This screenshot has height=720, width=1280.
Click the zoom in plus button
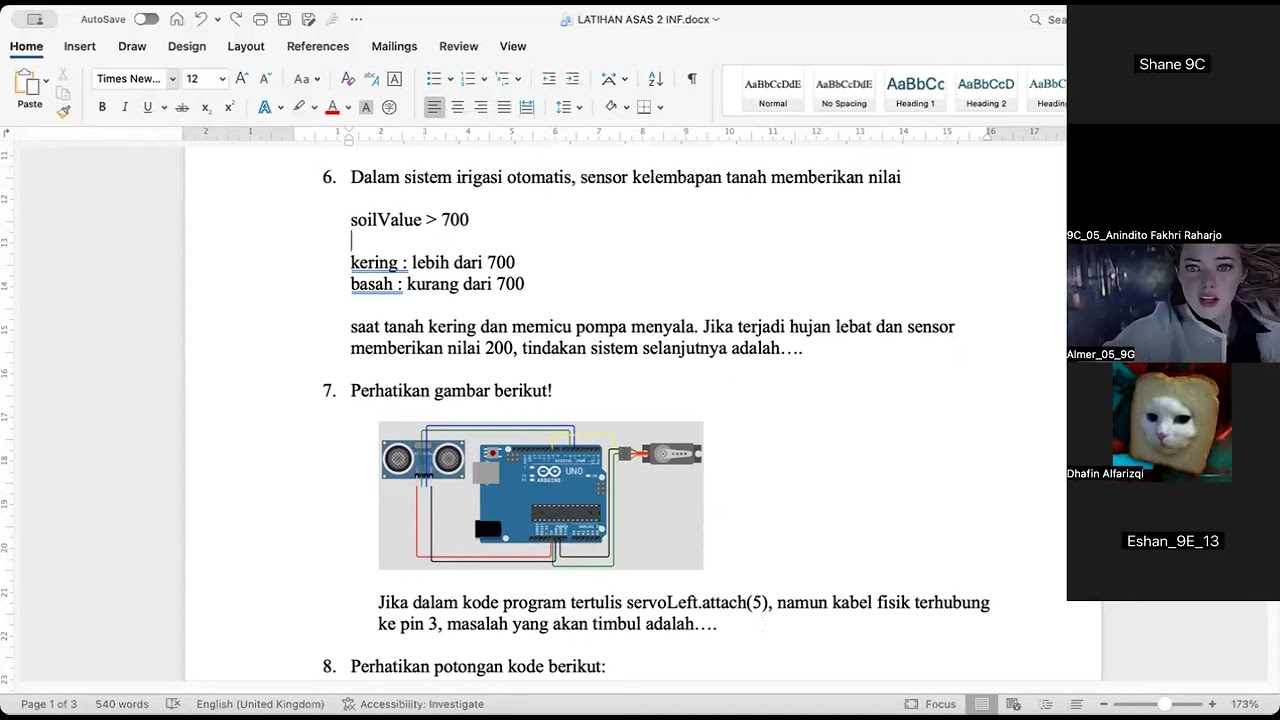coord(1212,704)
